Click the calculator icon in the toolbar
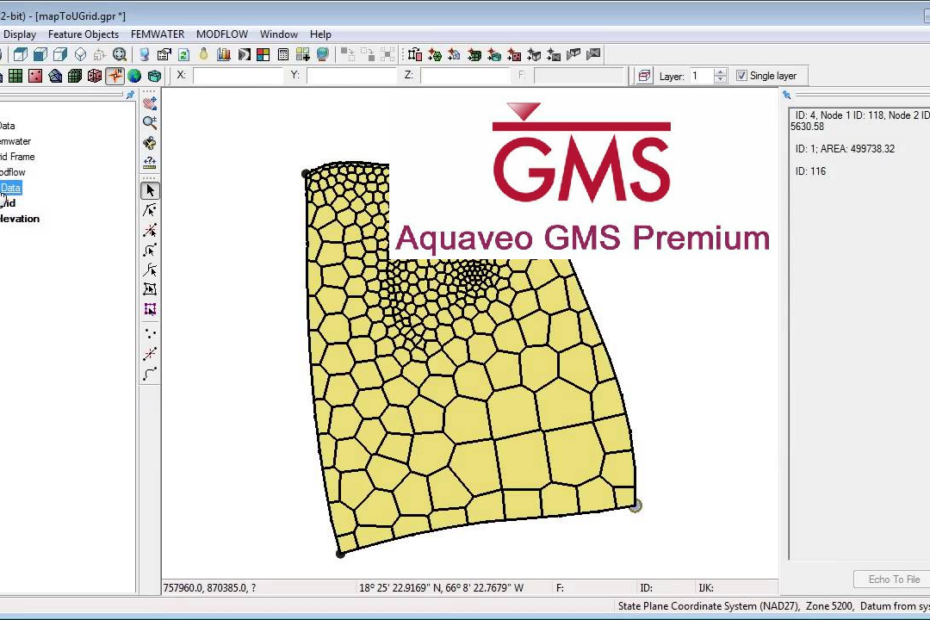The width and height of the screenshot is (930, 620). click(x=283, y=55)
